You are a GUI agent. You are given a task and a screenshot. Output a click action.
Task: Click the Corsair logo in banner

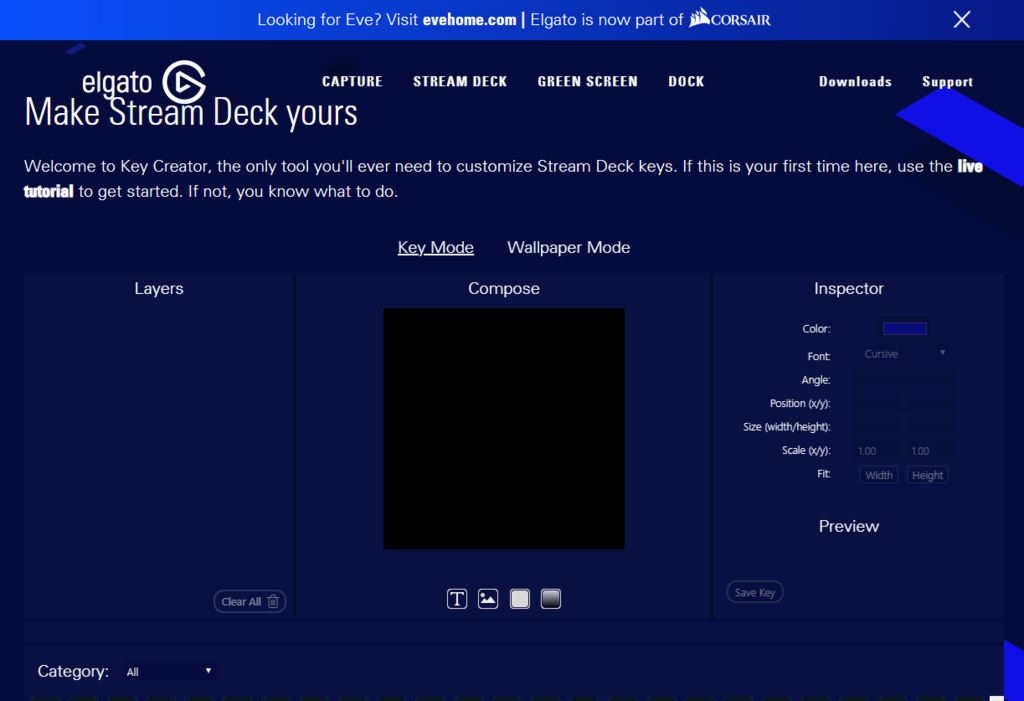pos(729,18)
